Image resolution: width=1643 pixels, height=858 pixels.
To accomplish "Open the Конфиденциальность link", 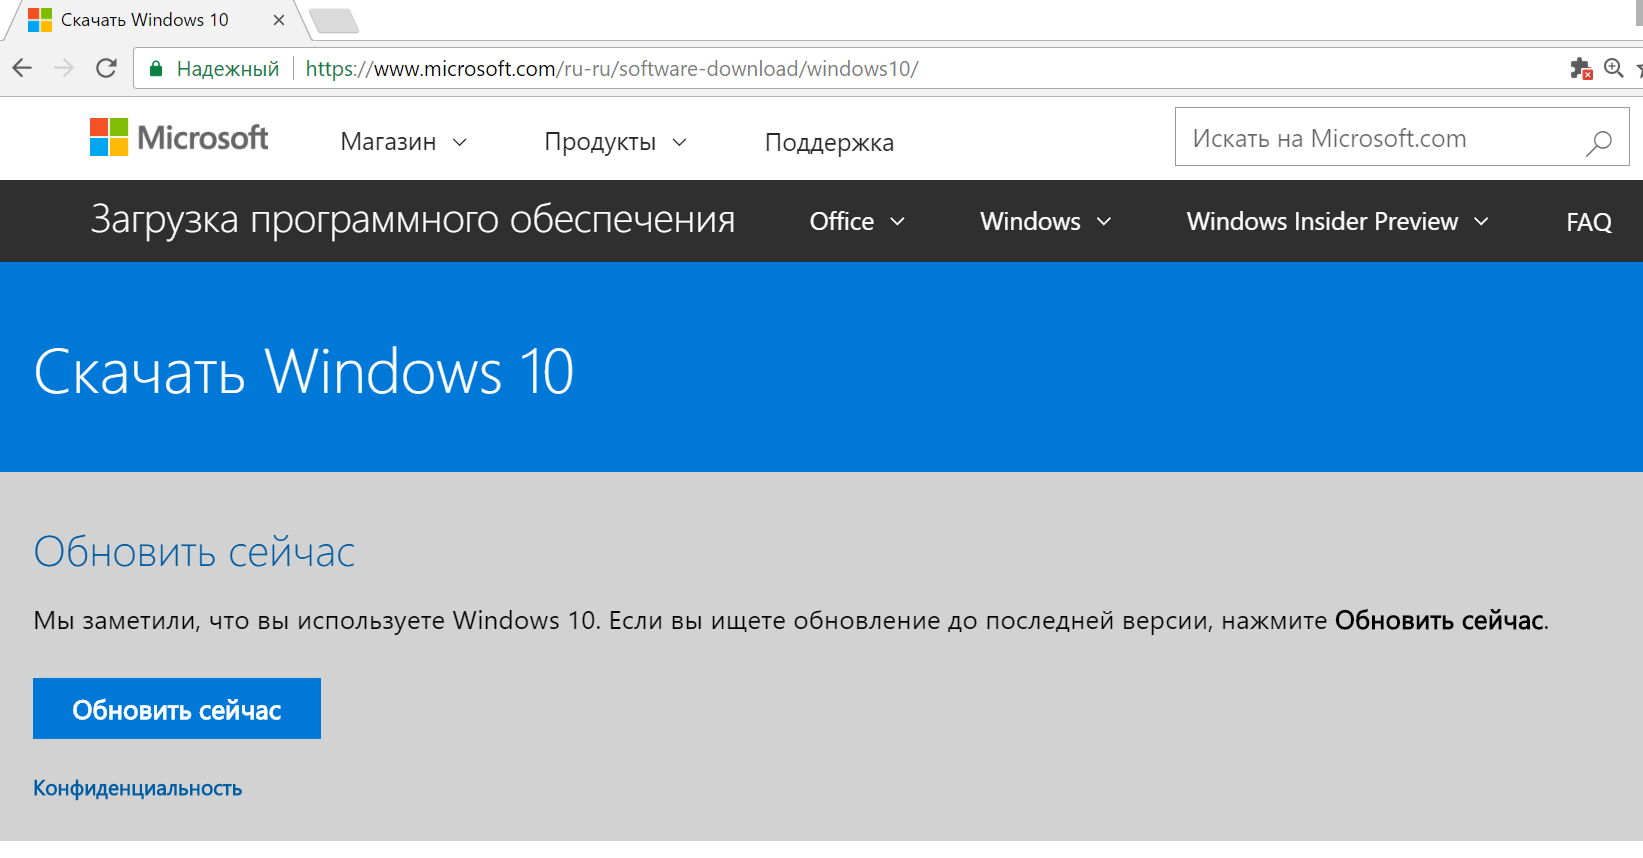I will point(138,788).
